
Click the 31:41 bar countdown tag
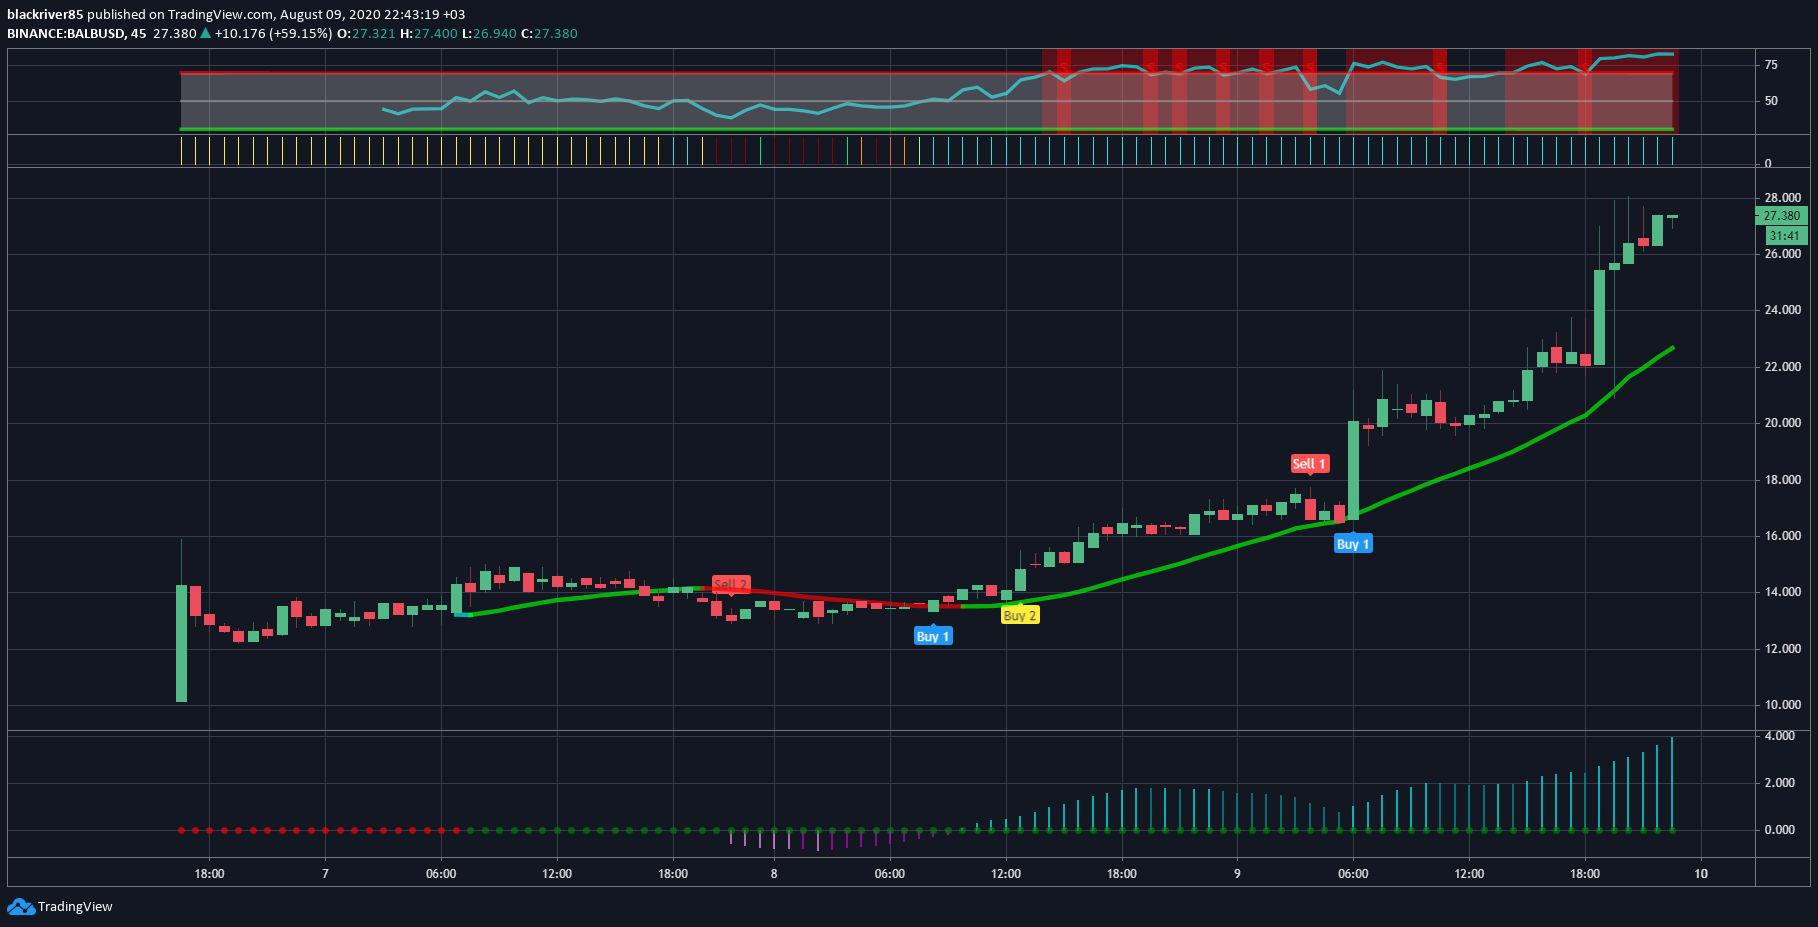pyautogui.click(x=1785, y=236)
